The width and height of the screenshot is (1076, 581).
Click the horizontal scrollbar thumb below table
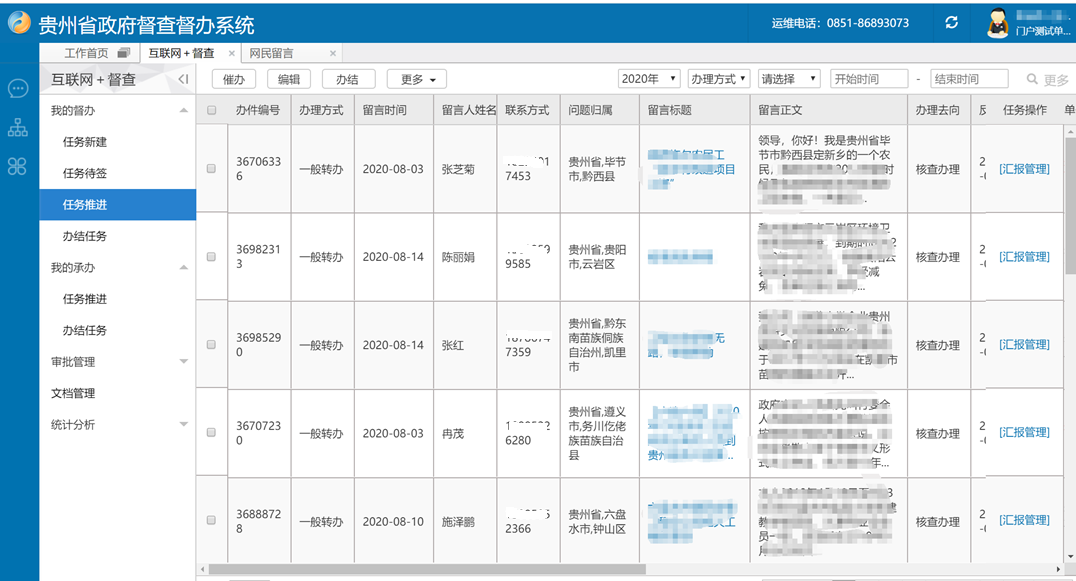[427, 569]
